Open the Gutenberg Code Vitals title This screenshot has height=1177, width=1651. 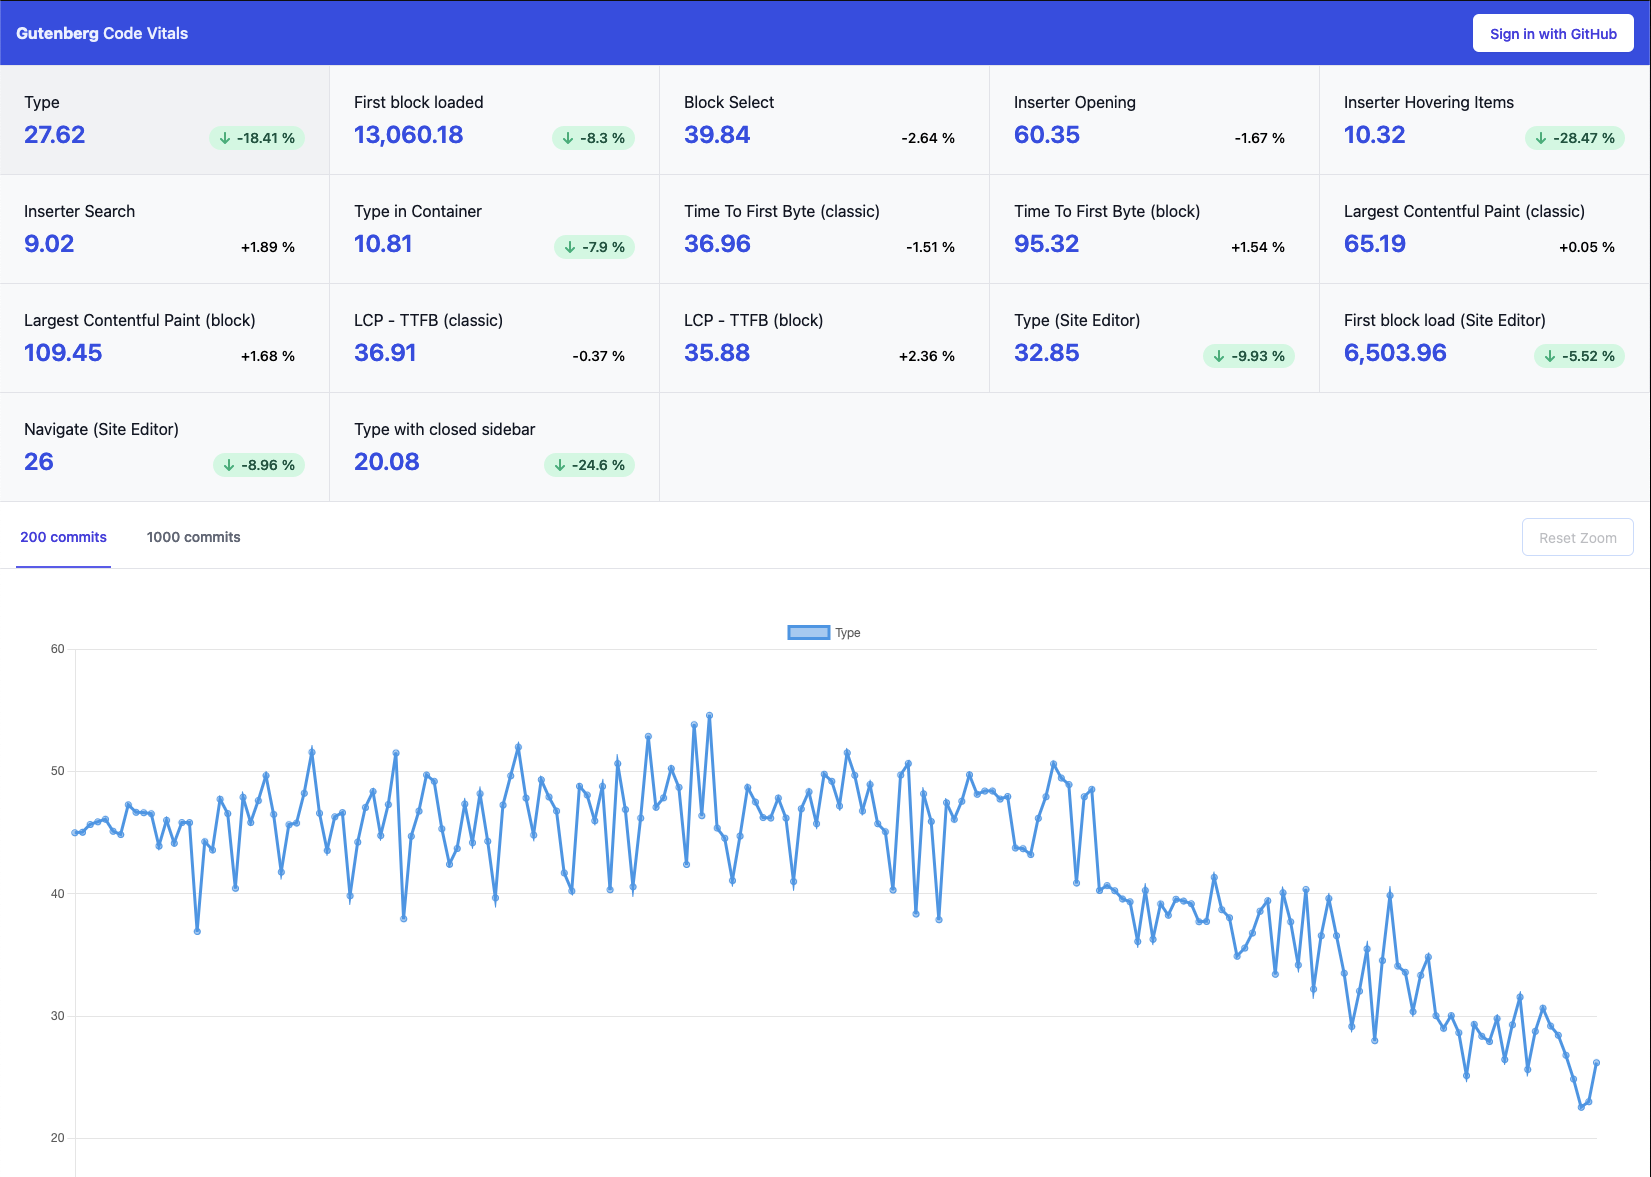(102, 33)
